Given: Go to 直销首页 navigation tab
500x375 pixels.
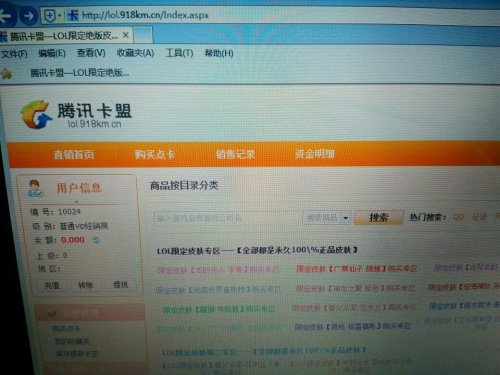Looking at the screenshot, I should [x=74, y=155].
